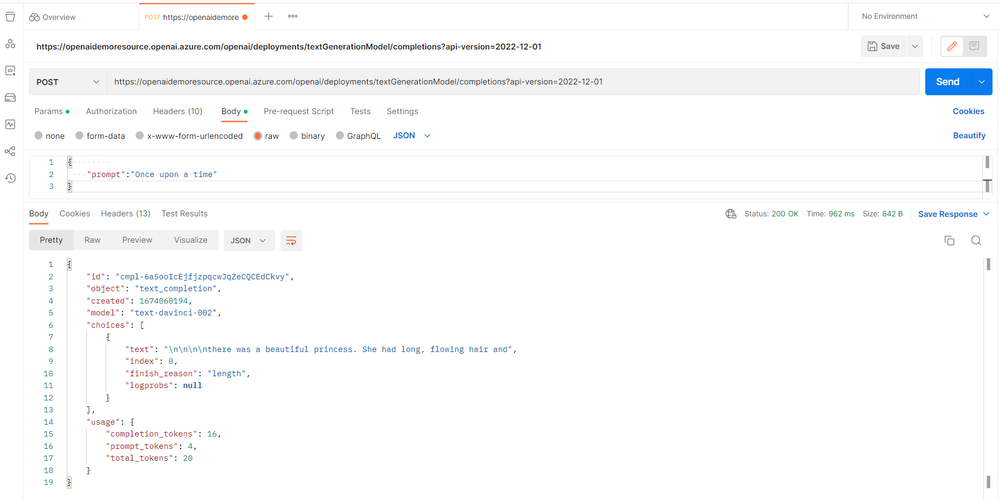Viewport: 999px width, 500px height.
Task: Open the Headers (10) request tab
Action: click(x=177, y=111)
